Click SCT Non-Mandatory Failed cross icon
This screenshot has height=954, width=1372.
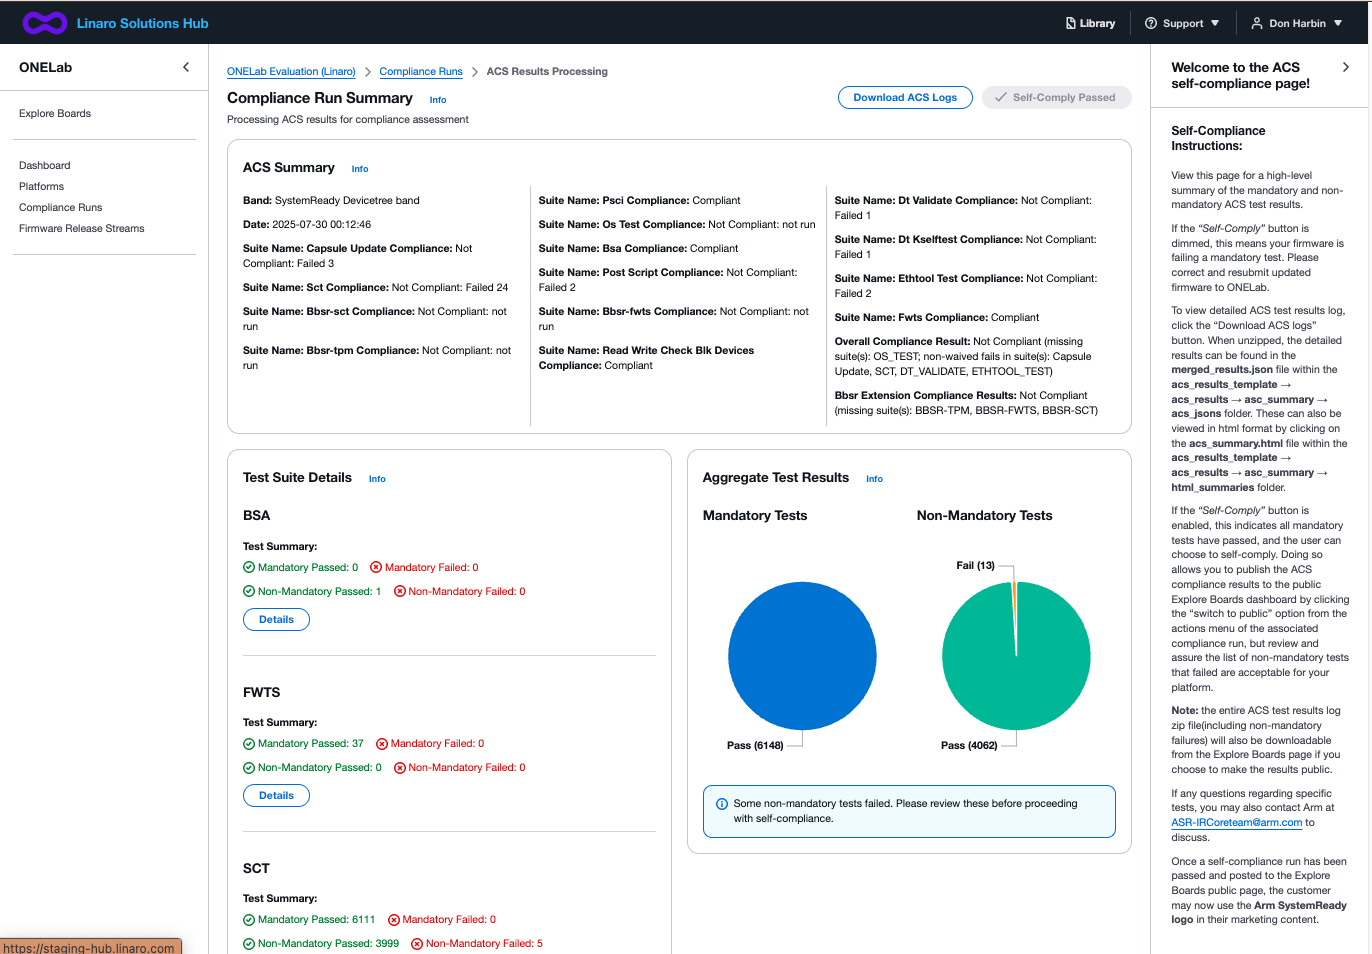(x=417, y=943)
